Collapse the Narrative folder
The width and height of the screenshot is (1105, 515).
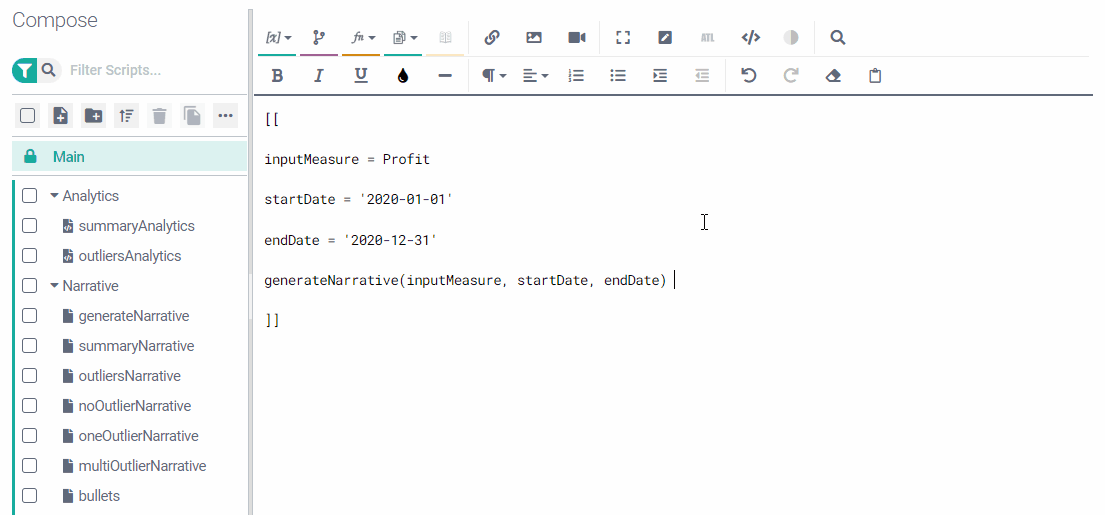[x=54, y=286]
